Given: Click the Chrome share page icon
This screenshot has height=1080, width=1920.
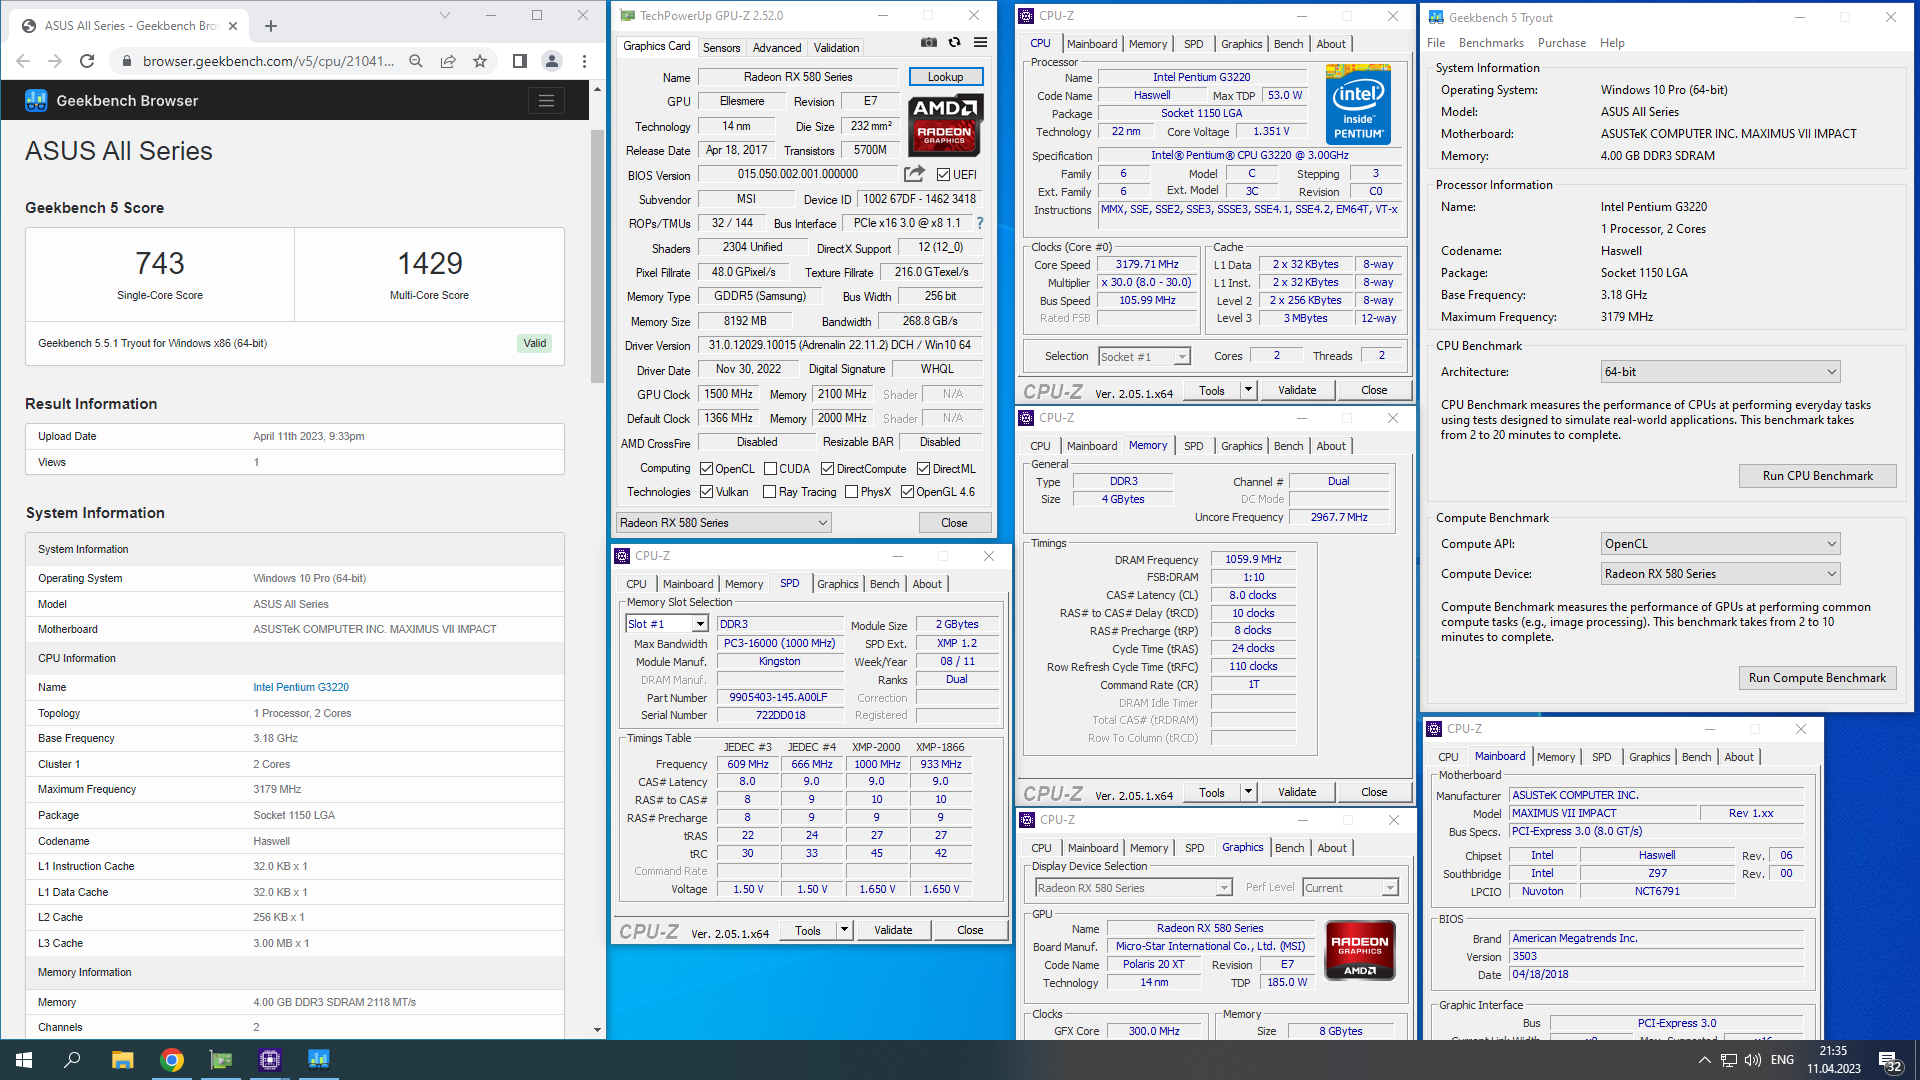Looking at the screenshot, I should tap(448, 61).
